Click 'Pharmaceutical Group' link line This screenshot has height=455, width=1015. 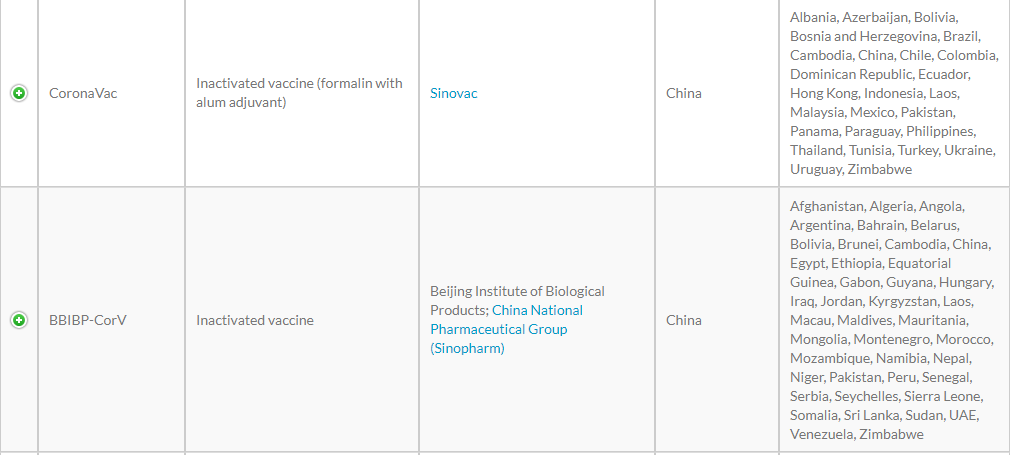point(498,329)
